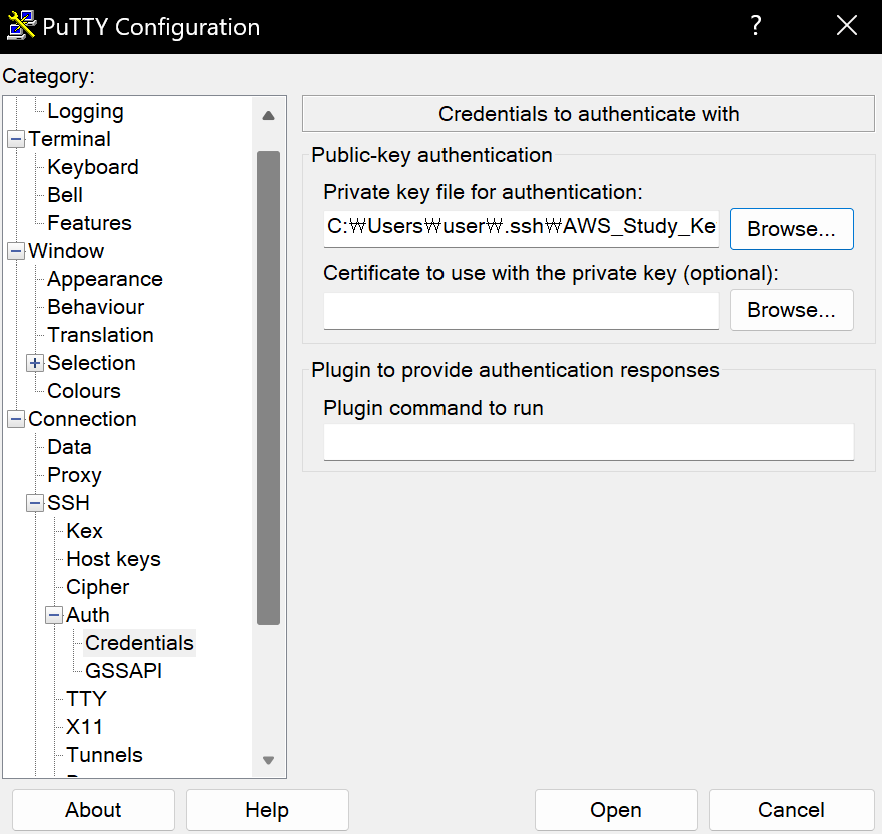Select Credentials in the tree

point(139,643)
